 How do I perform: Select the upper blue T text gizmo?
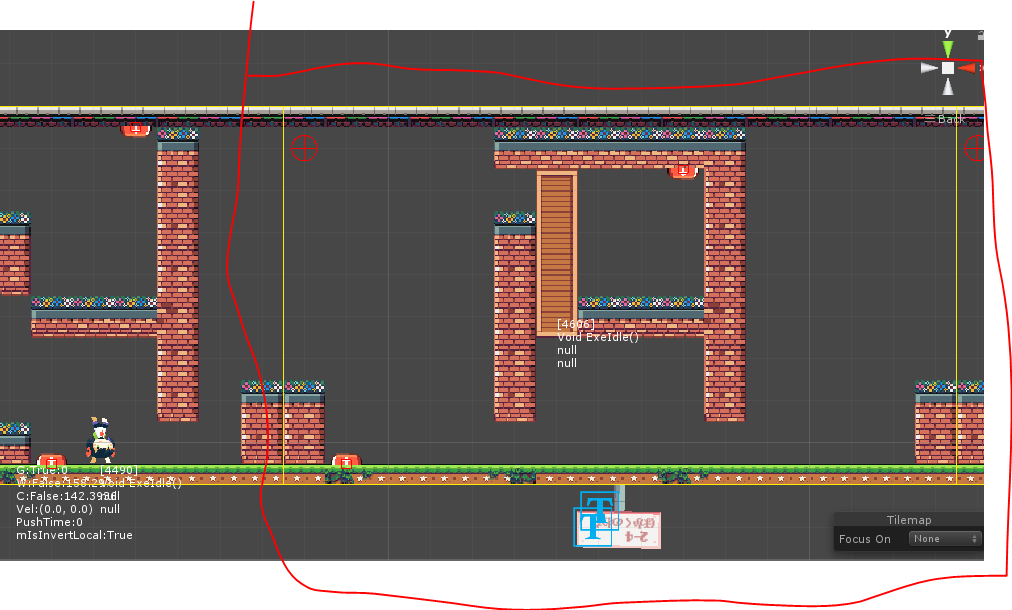pyautogui.click(x=600, y=510)
